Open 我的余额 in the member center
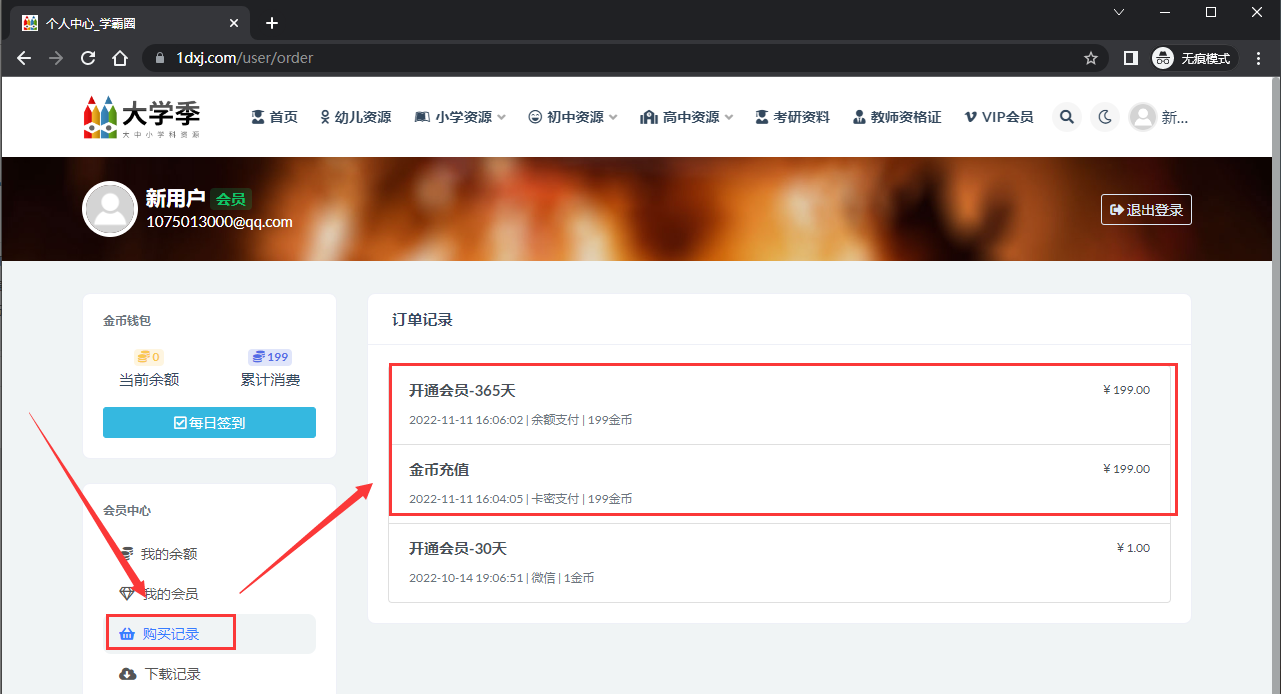Screen dimensions: 1281x694 tap(168, 554)
